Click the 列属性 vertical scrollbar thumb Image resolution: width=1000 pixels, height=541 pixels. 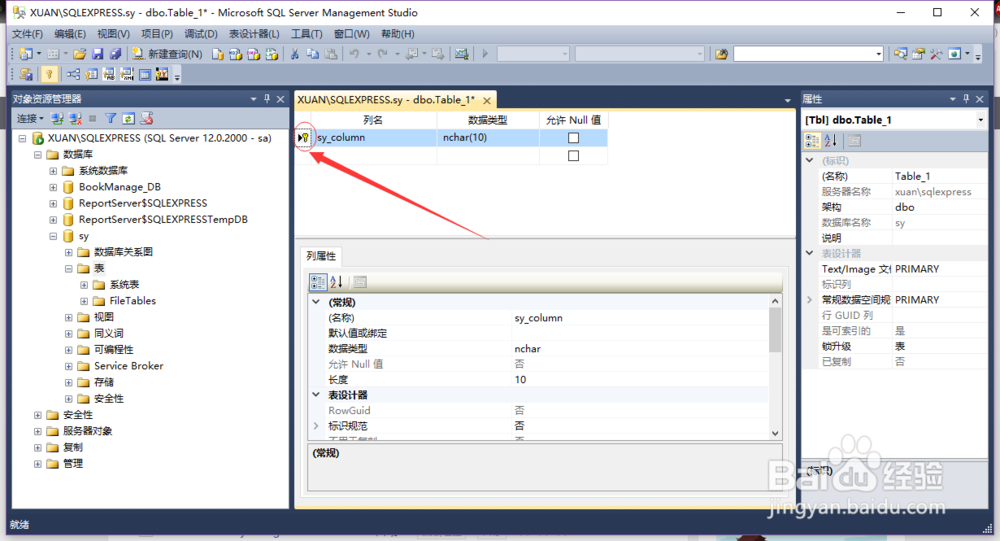(x=775, y=330)
